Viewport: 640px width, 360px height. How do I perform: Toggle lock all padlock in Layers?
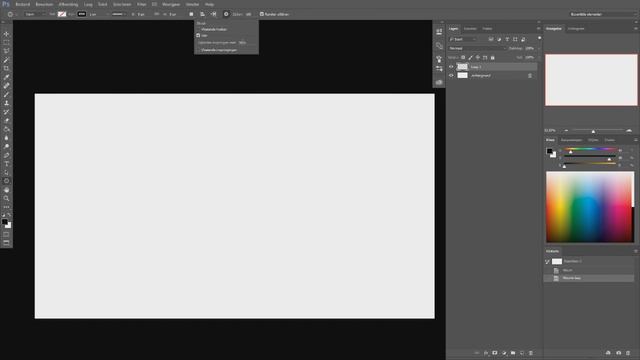(x=493, y=58)
